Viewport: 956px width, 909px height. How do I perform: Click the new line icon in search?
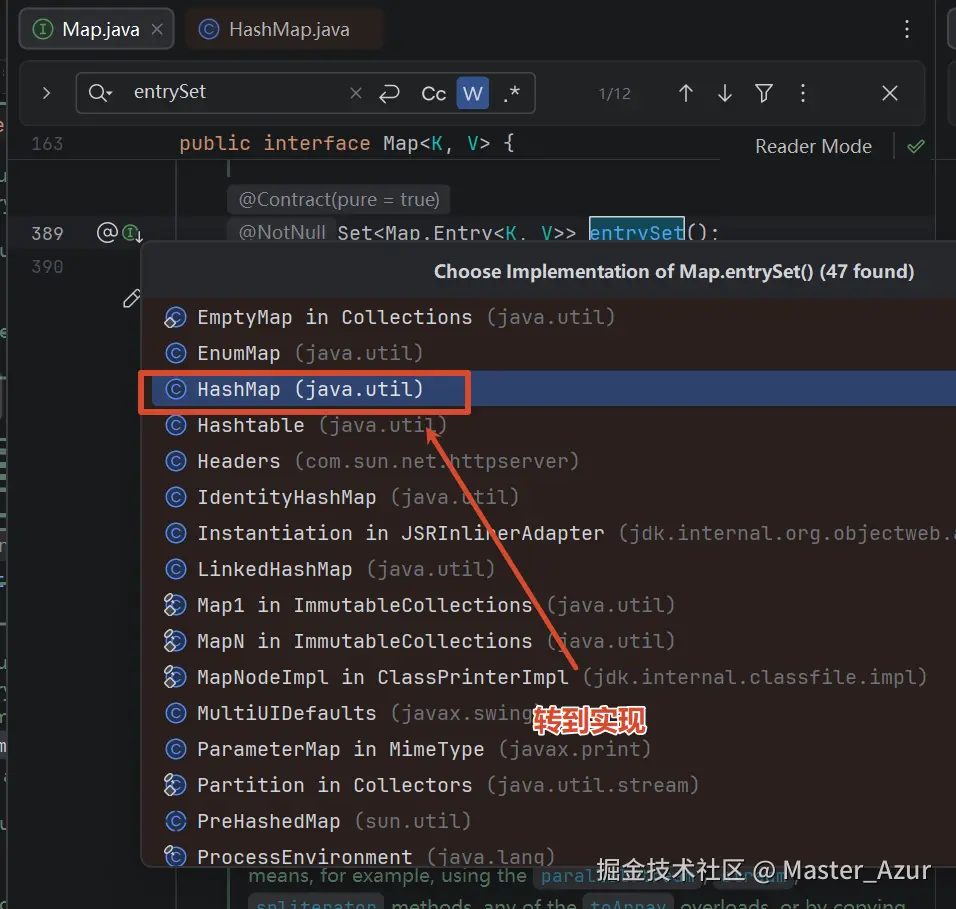tap(389, 93)
